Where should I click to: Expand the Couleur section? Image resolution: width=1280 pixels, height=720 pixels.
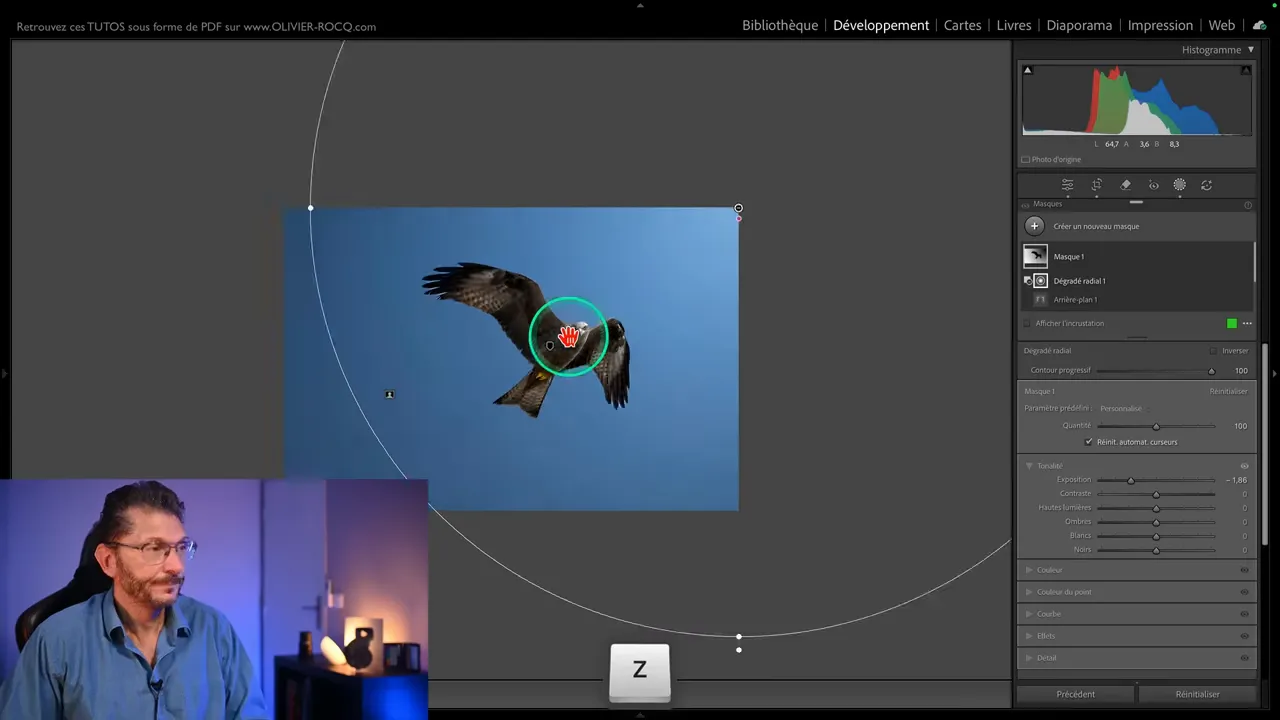tap(1029, 570)
